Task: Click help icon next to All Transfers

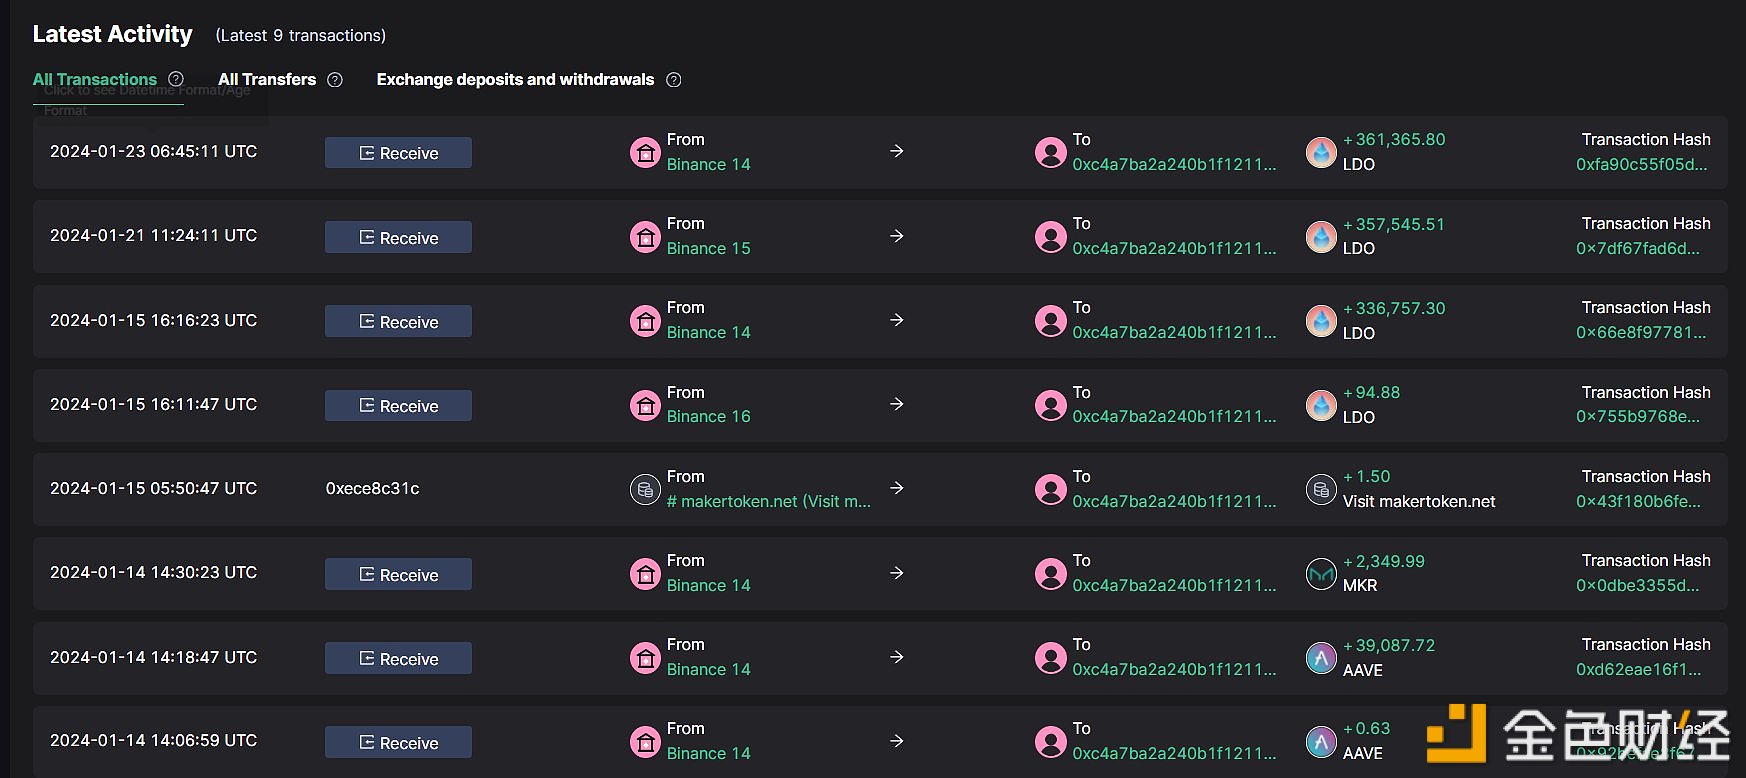Action: 335,80
